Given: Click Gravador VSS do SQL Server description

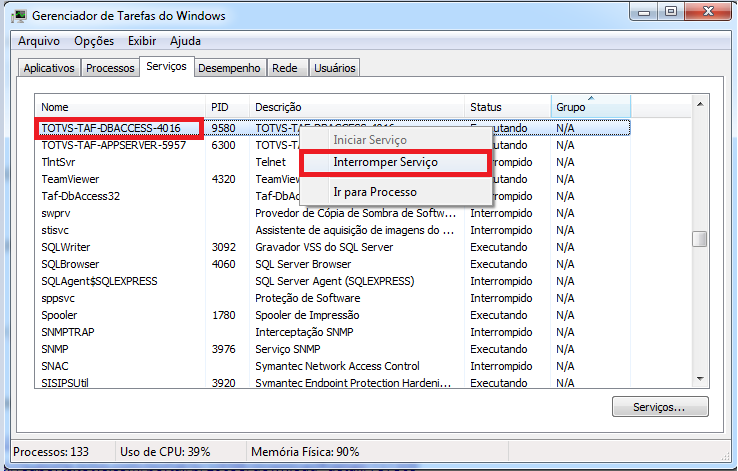Looking at the screenshot, I should tap(324, 247).
